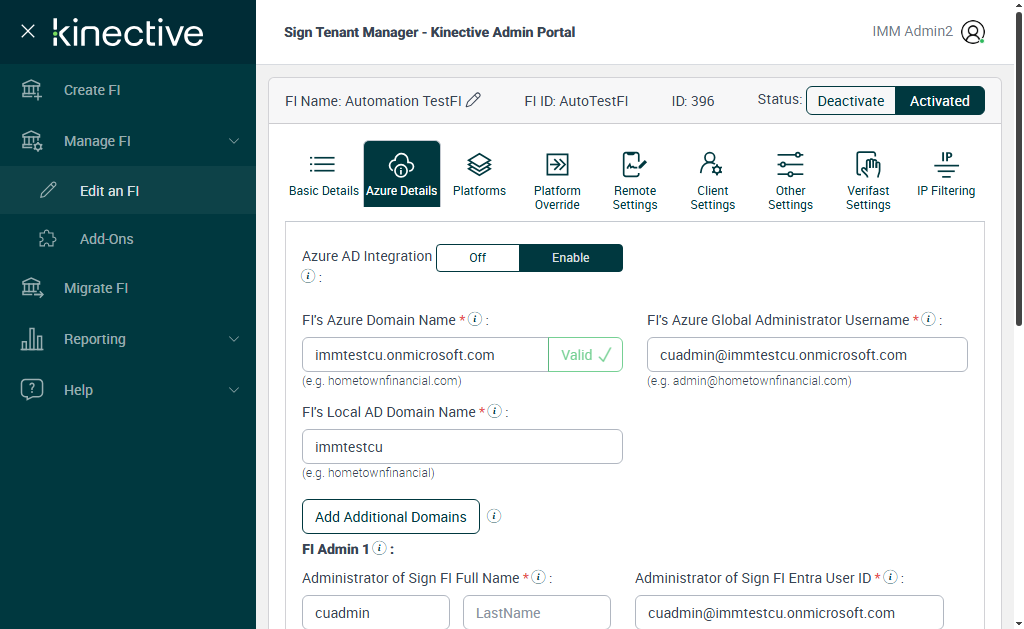
Task: Click the Entra User ID field
Action: coord(790,613)
